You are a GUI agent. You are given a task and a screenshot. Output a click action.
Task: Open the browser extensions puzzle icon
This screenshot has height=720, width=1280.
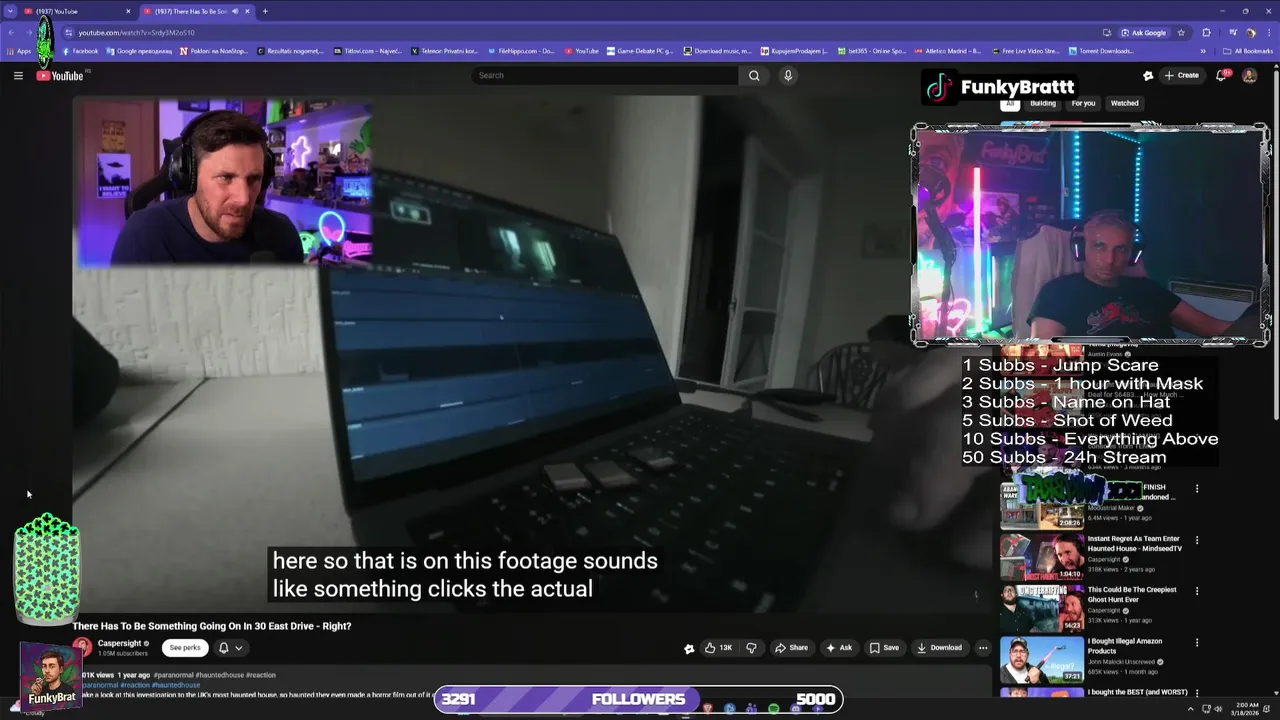[1206, 32]
